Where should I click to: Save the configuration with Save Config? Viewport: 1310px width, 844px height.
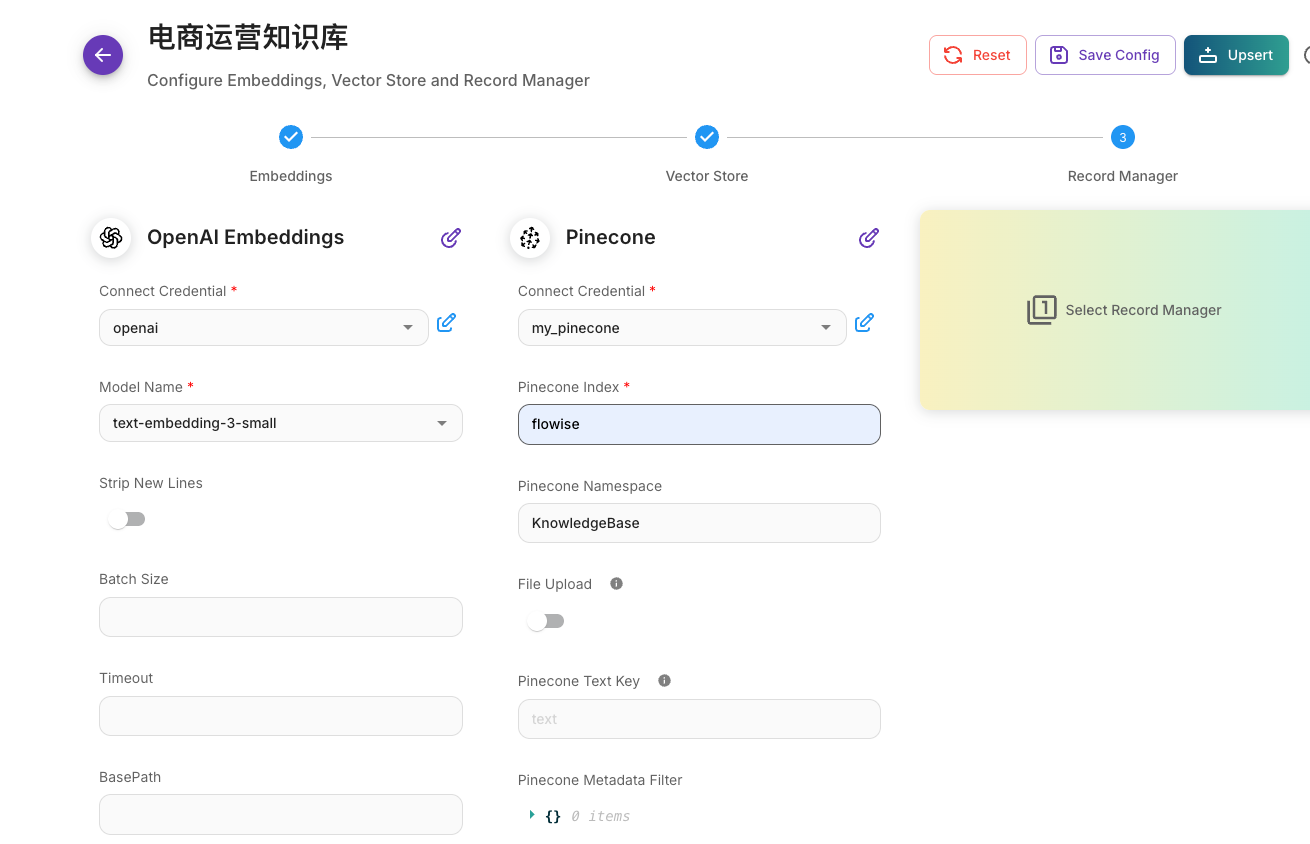tap(1105, 55)
